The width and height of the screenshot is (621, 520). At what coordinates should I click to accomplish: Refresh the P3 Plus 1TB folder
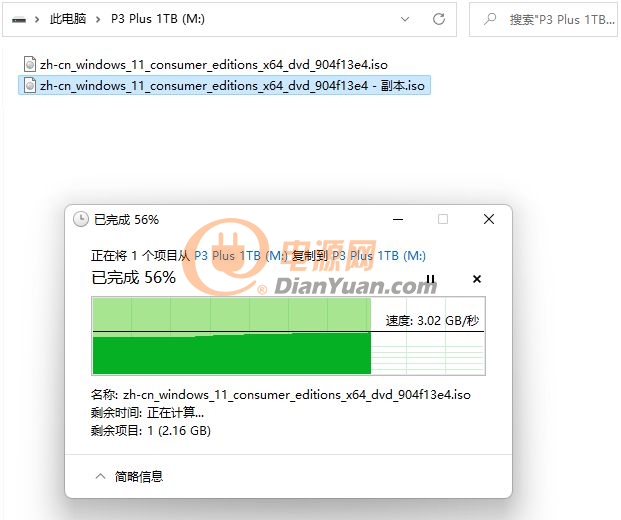coord(439,19)
